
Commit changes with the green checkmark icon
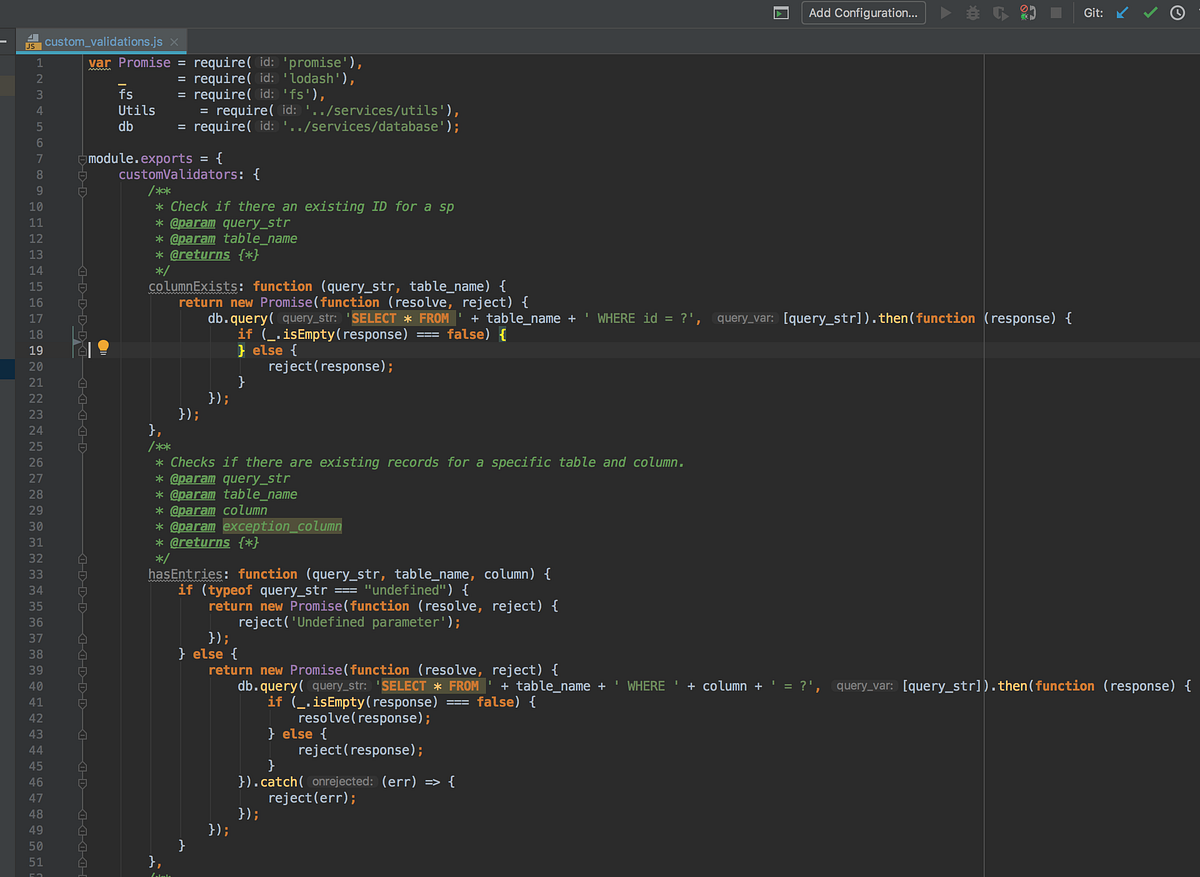(1149, 13)
